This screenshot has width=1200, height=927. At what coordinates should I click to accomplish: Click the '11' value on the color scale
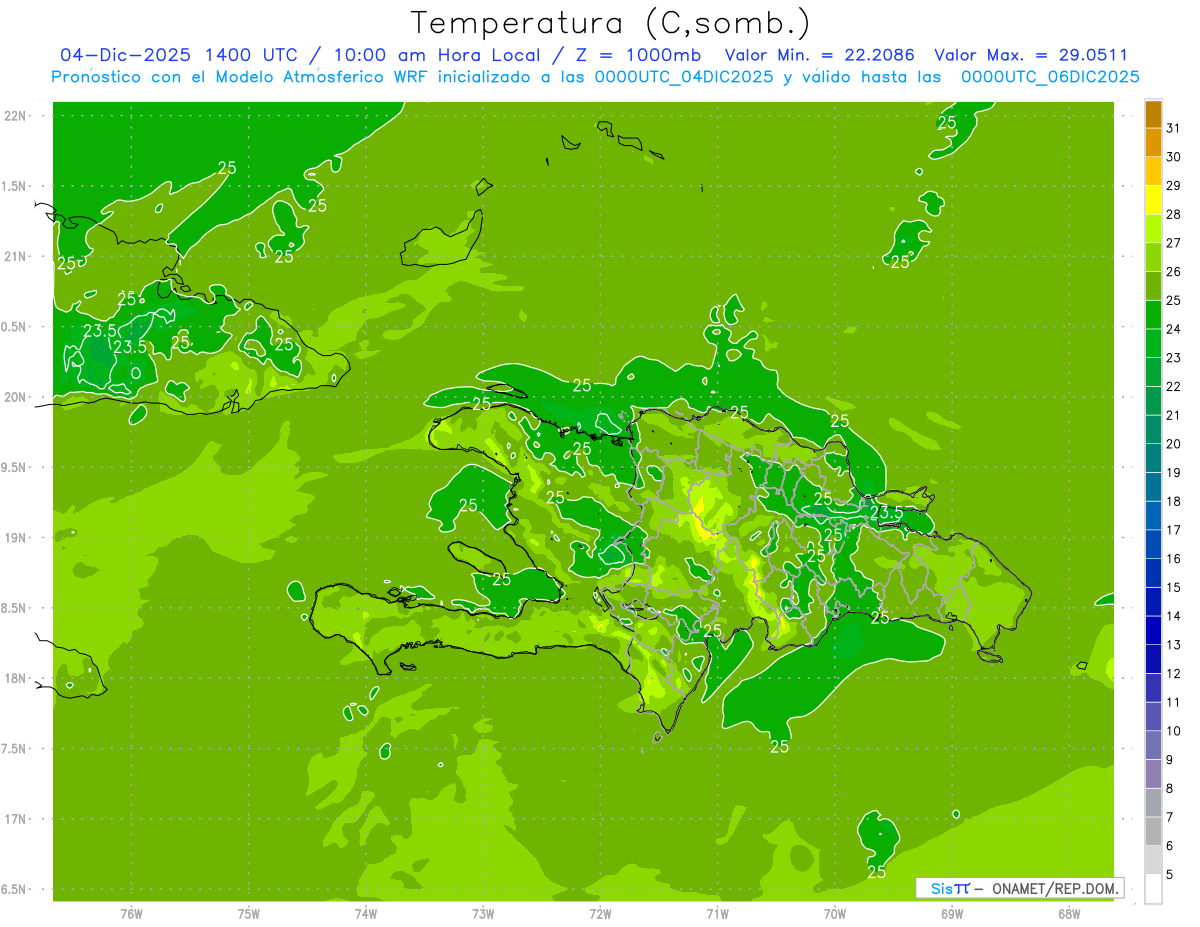[1174, 703]
